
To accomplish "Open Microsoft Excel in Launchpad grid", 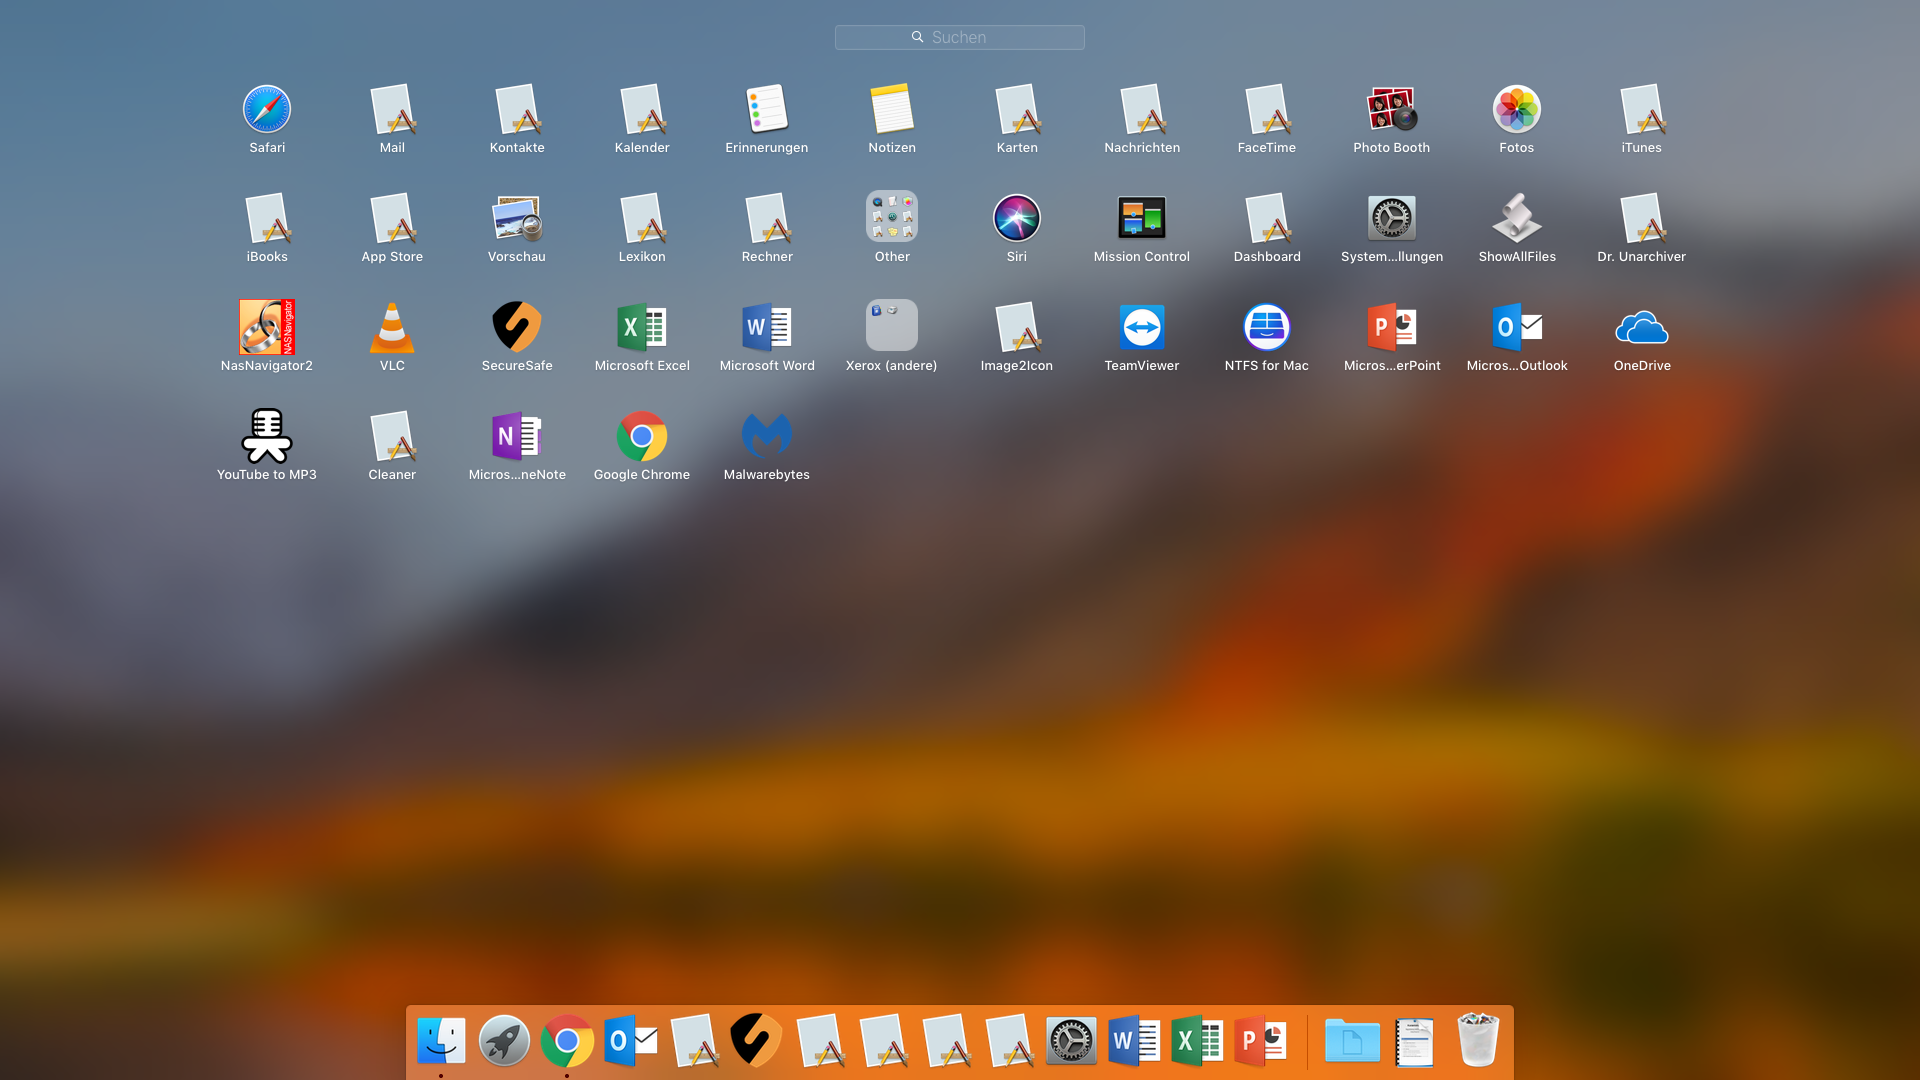I will point(642,328).
